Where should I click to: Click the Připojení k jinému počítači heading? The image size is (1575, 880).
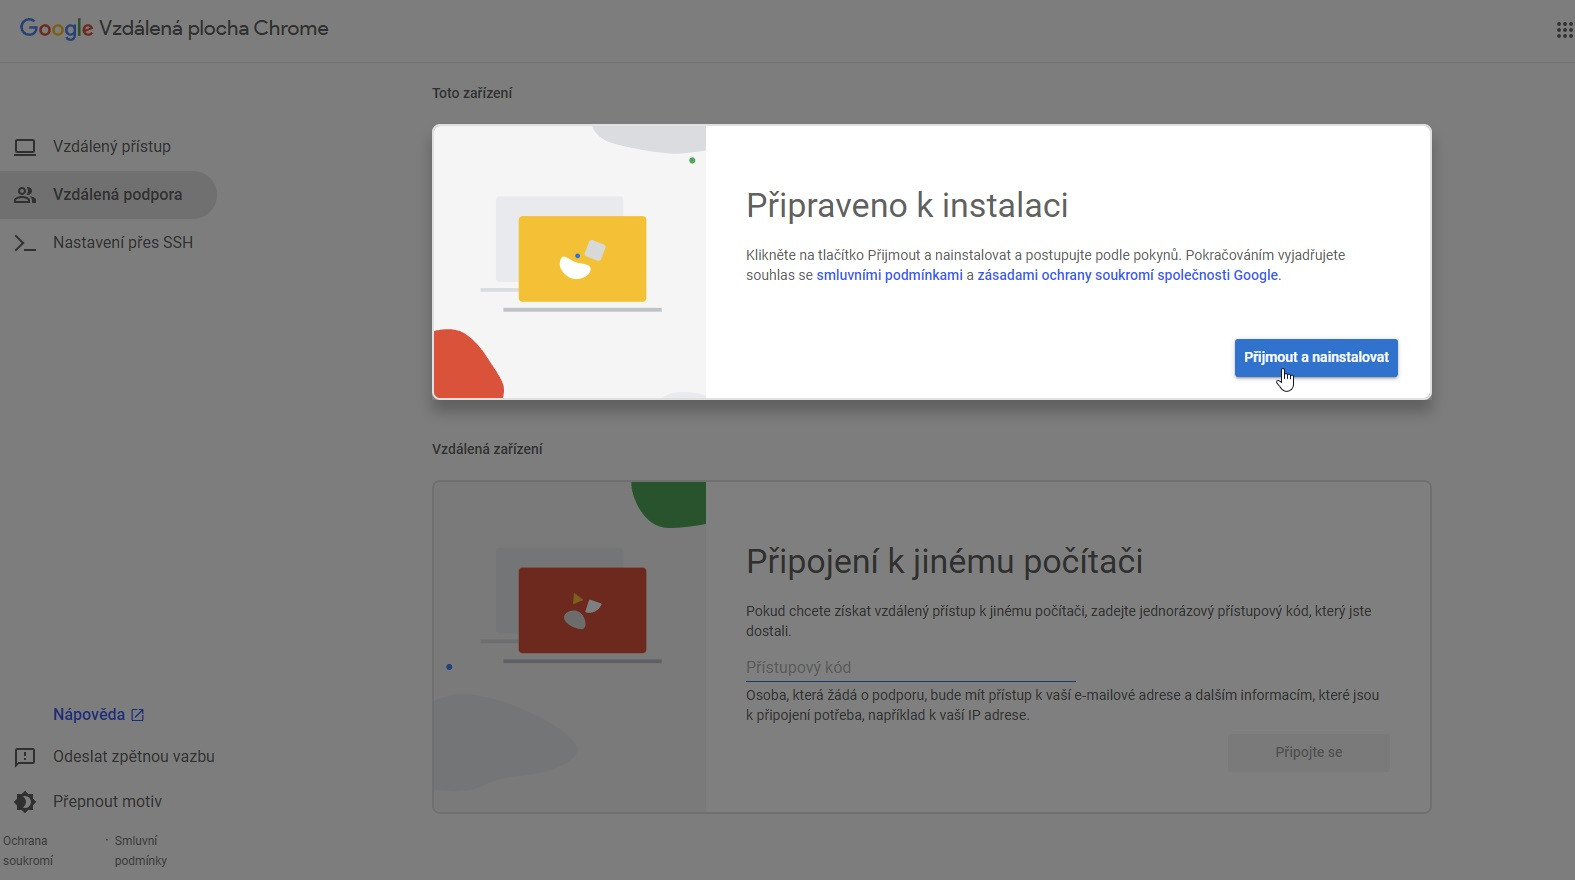point(944,562)
